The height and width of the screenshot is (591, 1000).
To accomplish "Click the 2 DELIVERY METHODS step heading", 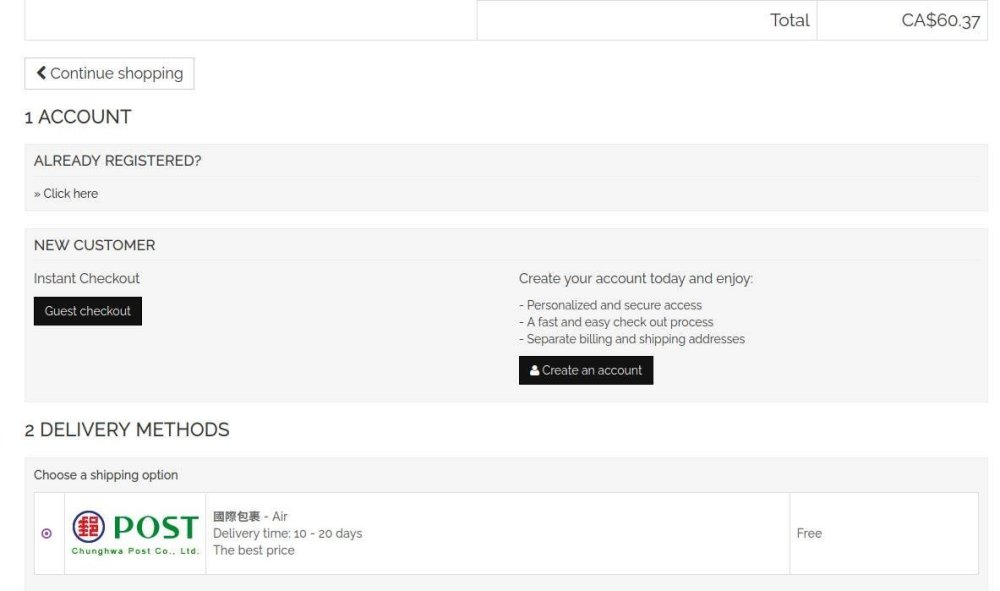I will click(x=127, y=430).
